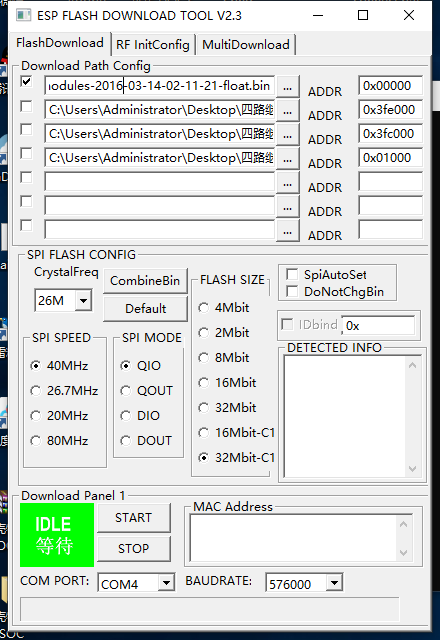The width and height of the screenshot is (440, 640).
Task: Click the address field showing 0x3fe000
Action: point(390,110)
